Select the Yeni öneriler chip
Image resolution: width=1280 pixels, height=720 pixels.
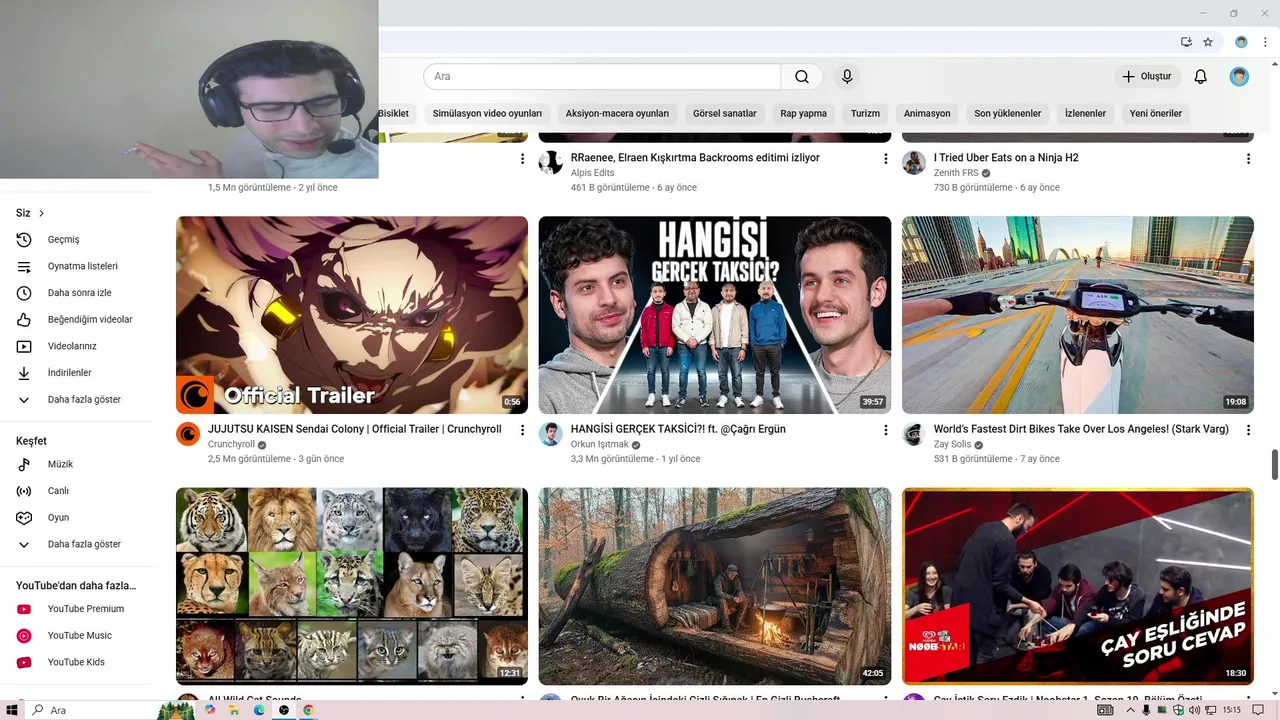1156,113
